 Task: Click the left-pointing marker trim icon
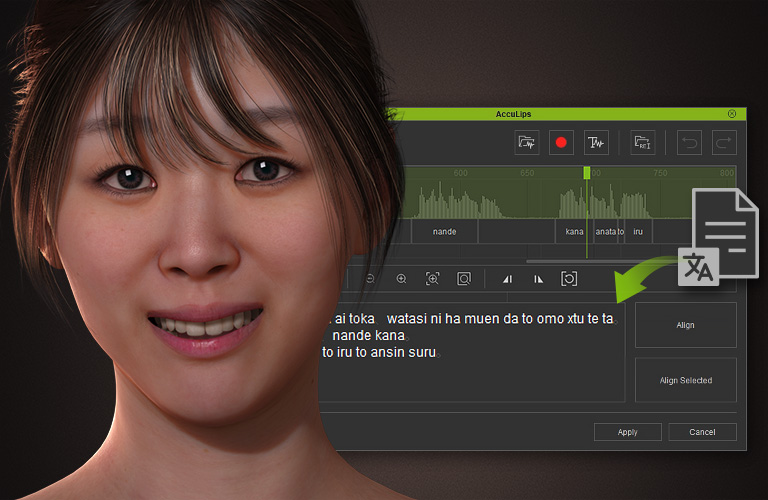[507, 279]
